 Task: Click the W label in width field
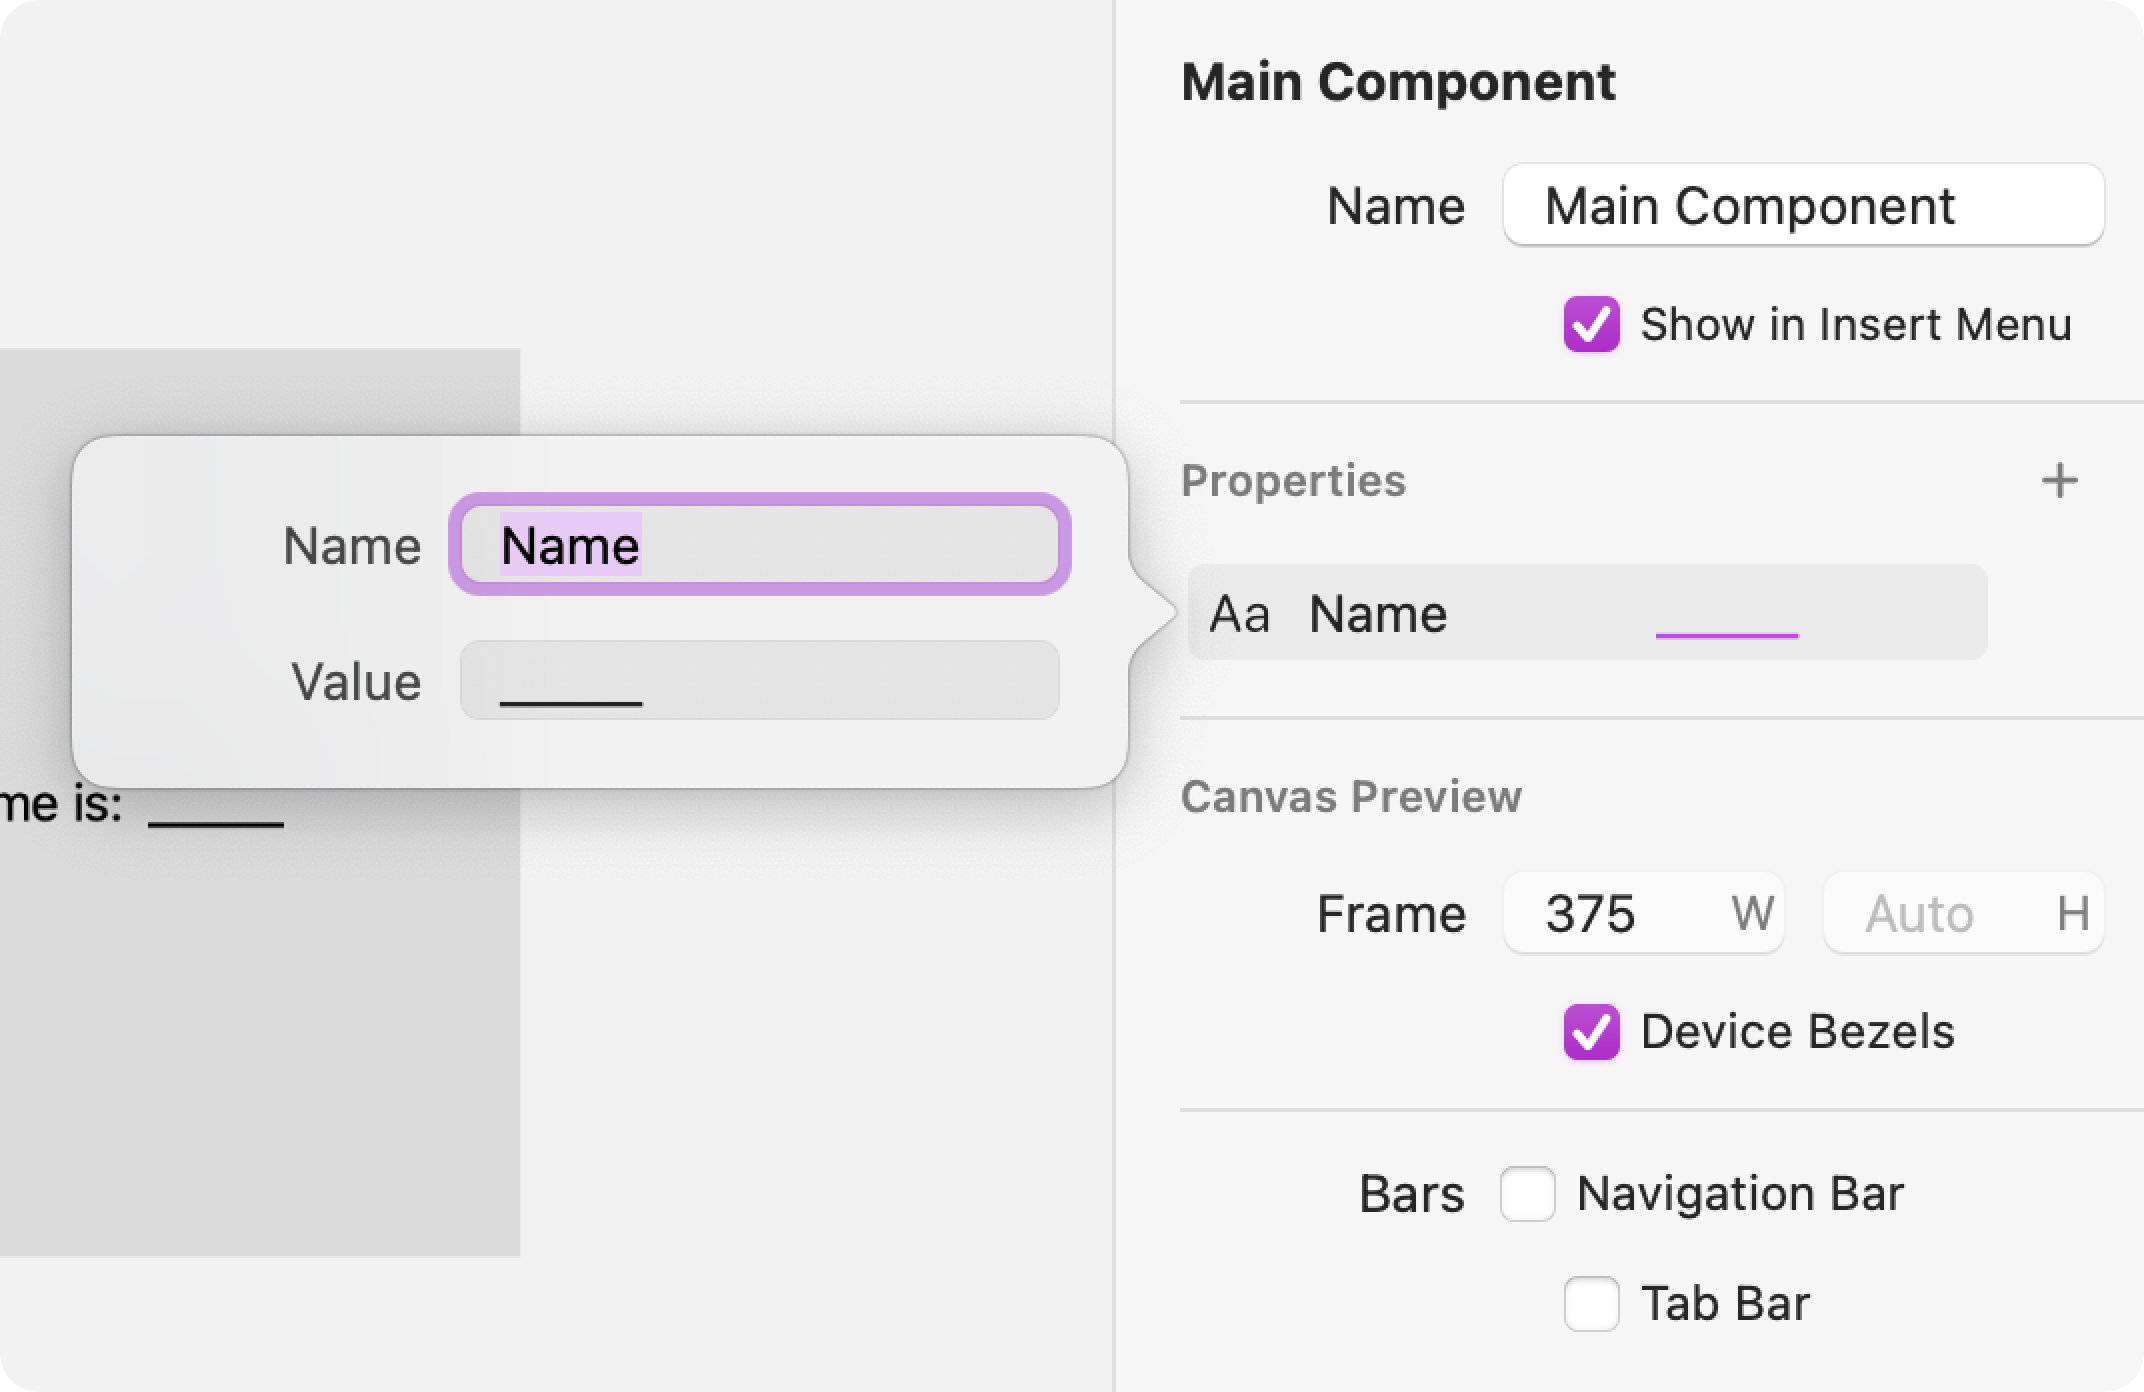click(x=1752, y=913)
